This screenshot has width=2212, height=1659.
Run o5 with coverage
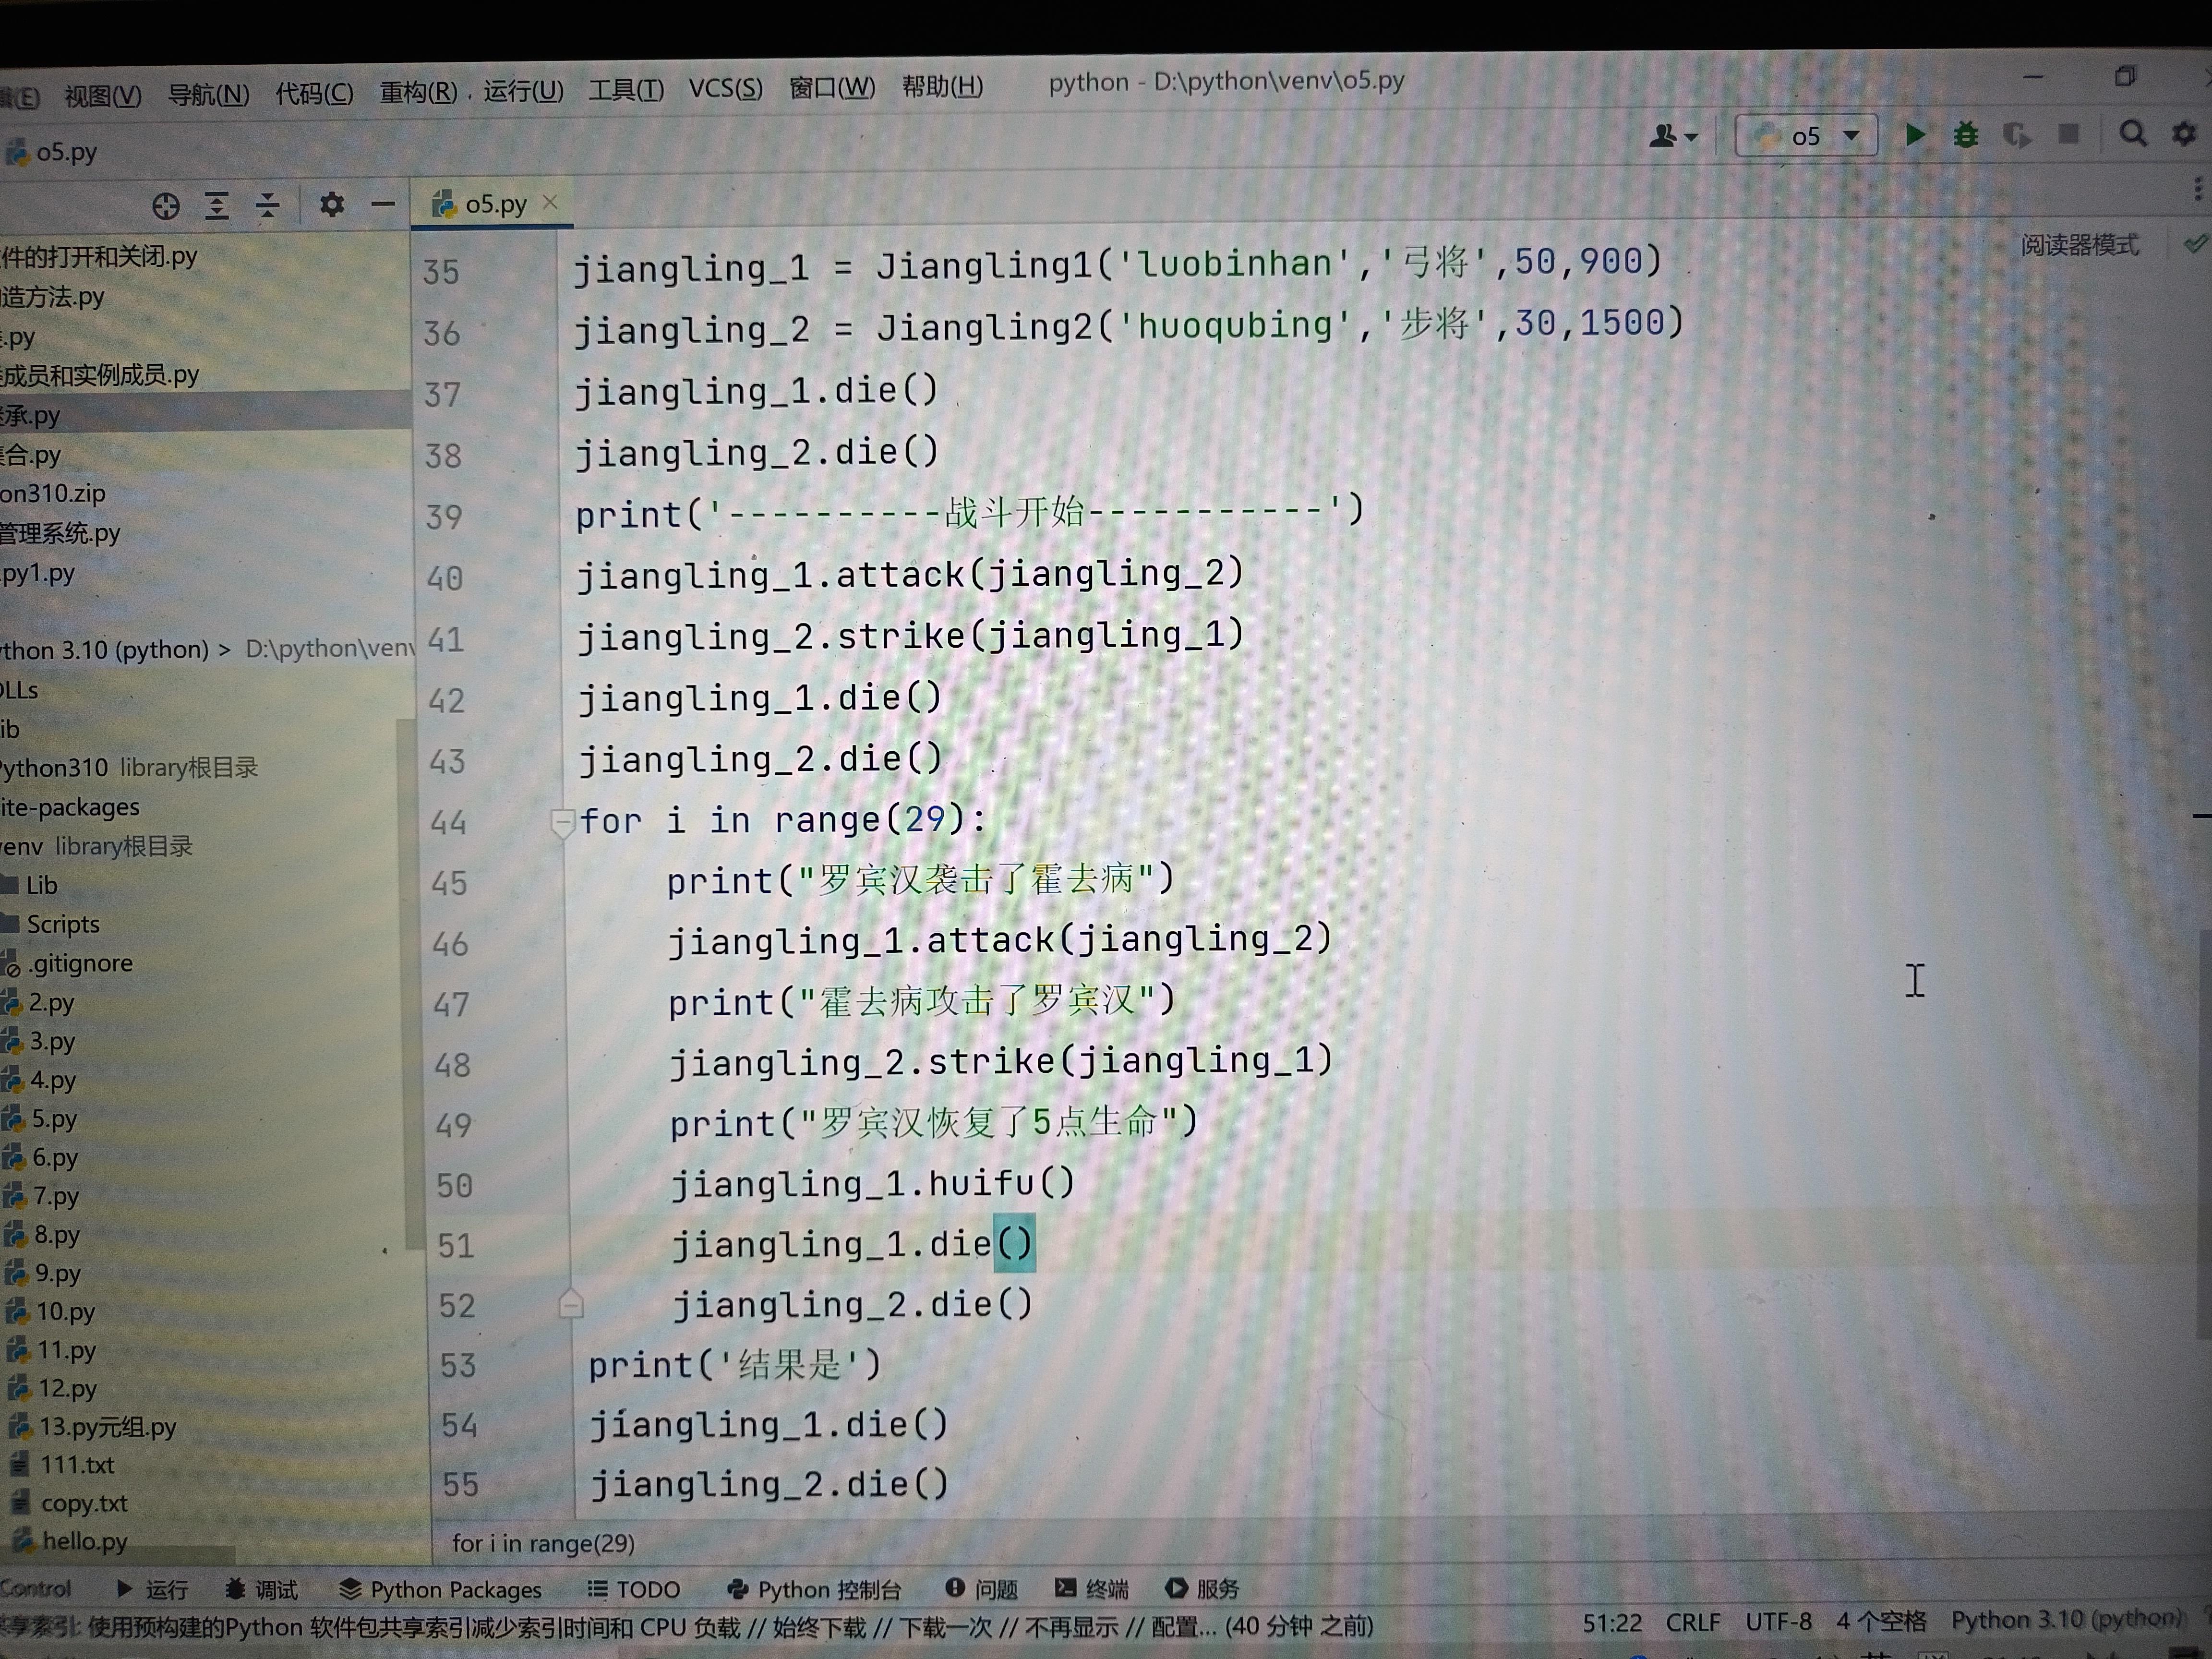pos(2017,135)
